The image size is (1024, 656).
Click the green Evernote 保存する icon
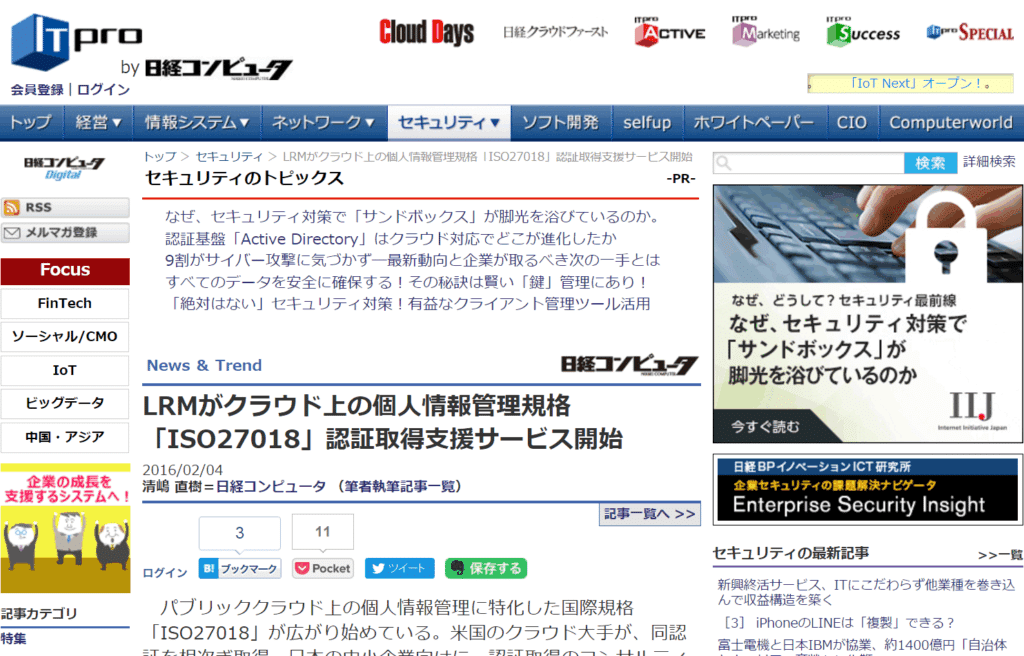pyautogui.click(x=486, y=567)
